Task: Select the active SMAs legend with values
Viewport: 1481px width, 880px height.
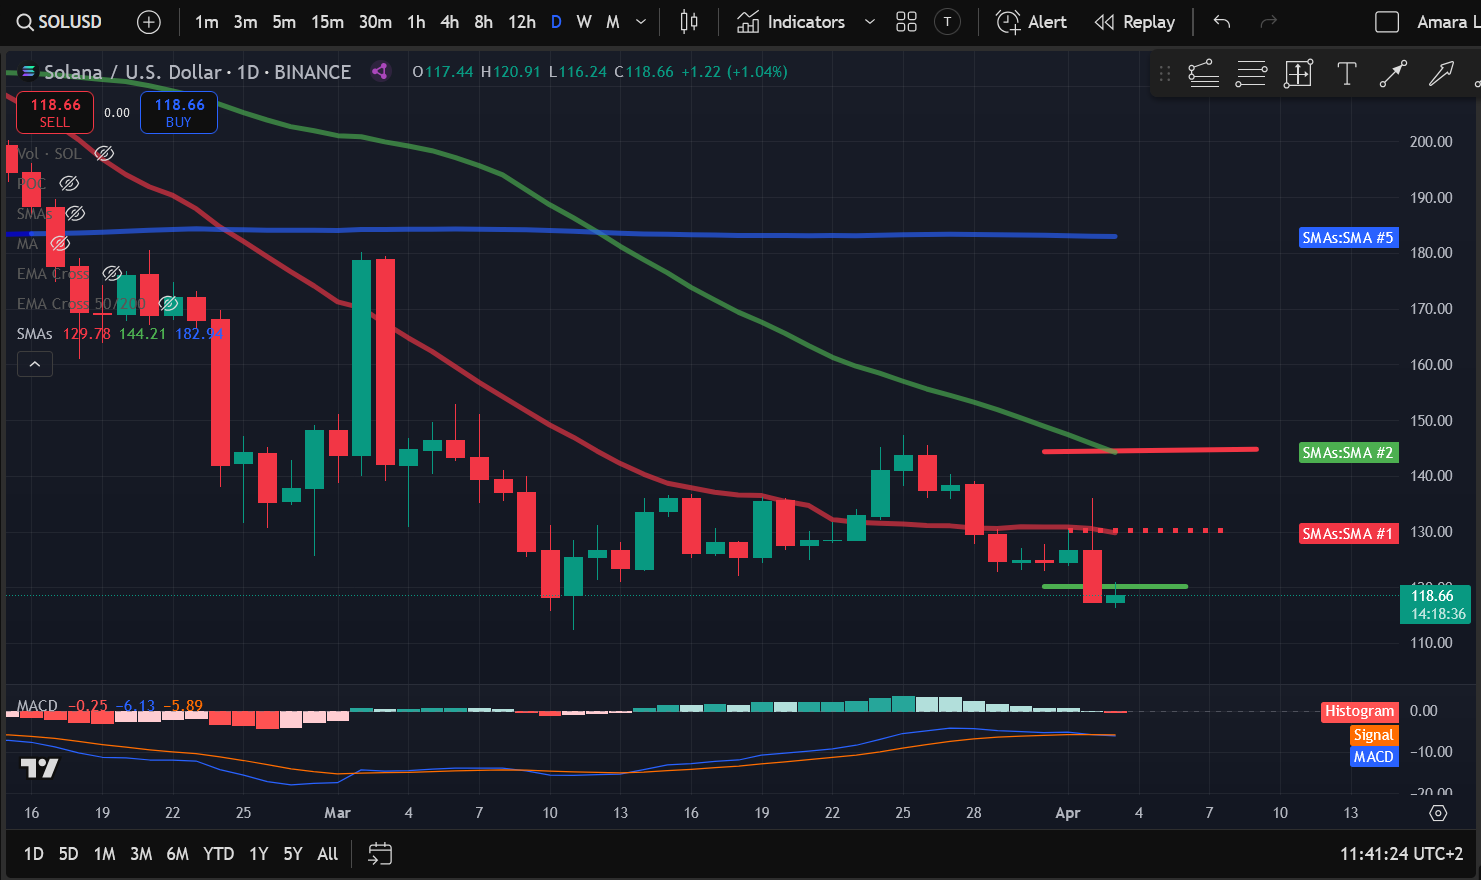Action: [x=120, y=333]
